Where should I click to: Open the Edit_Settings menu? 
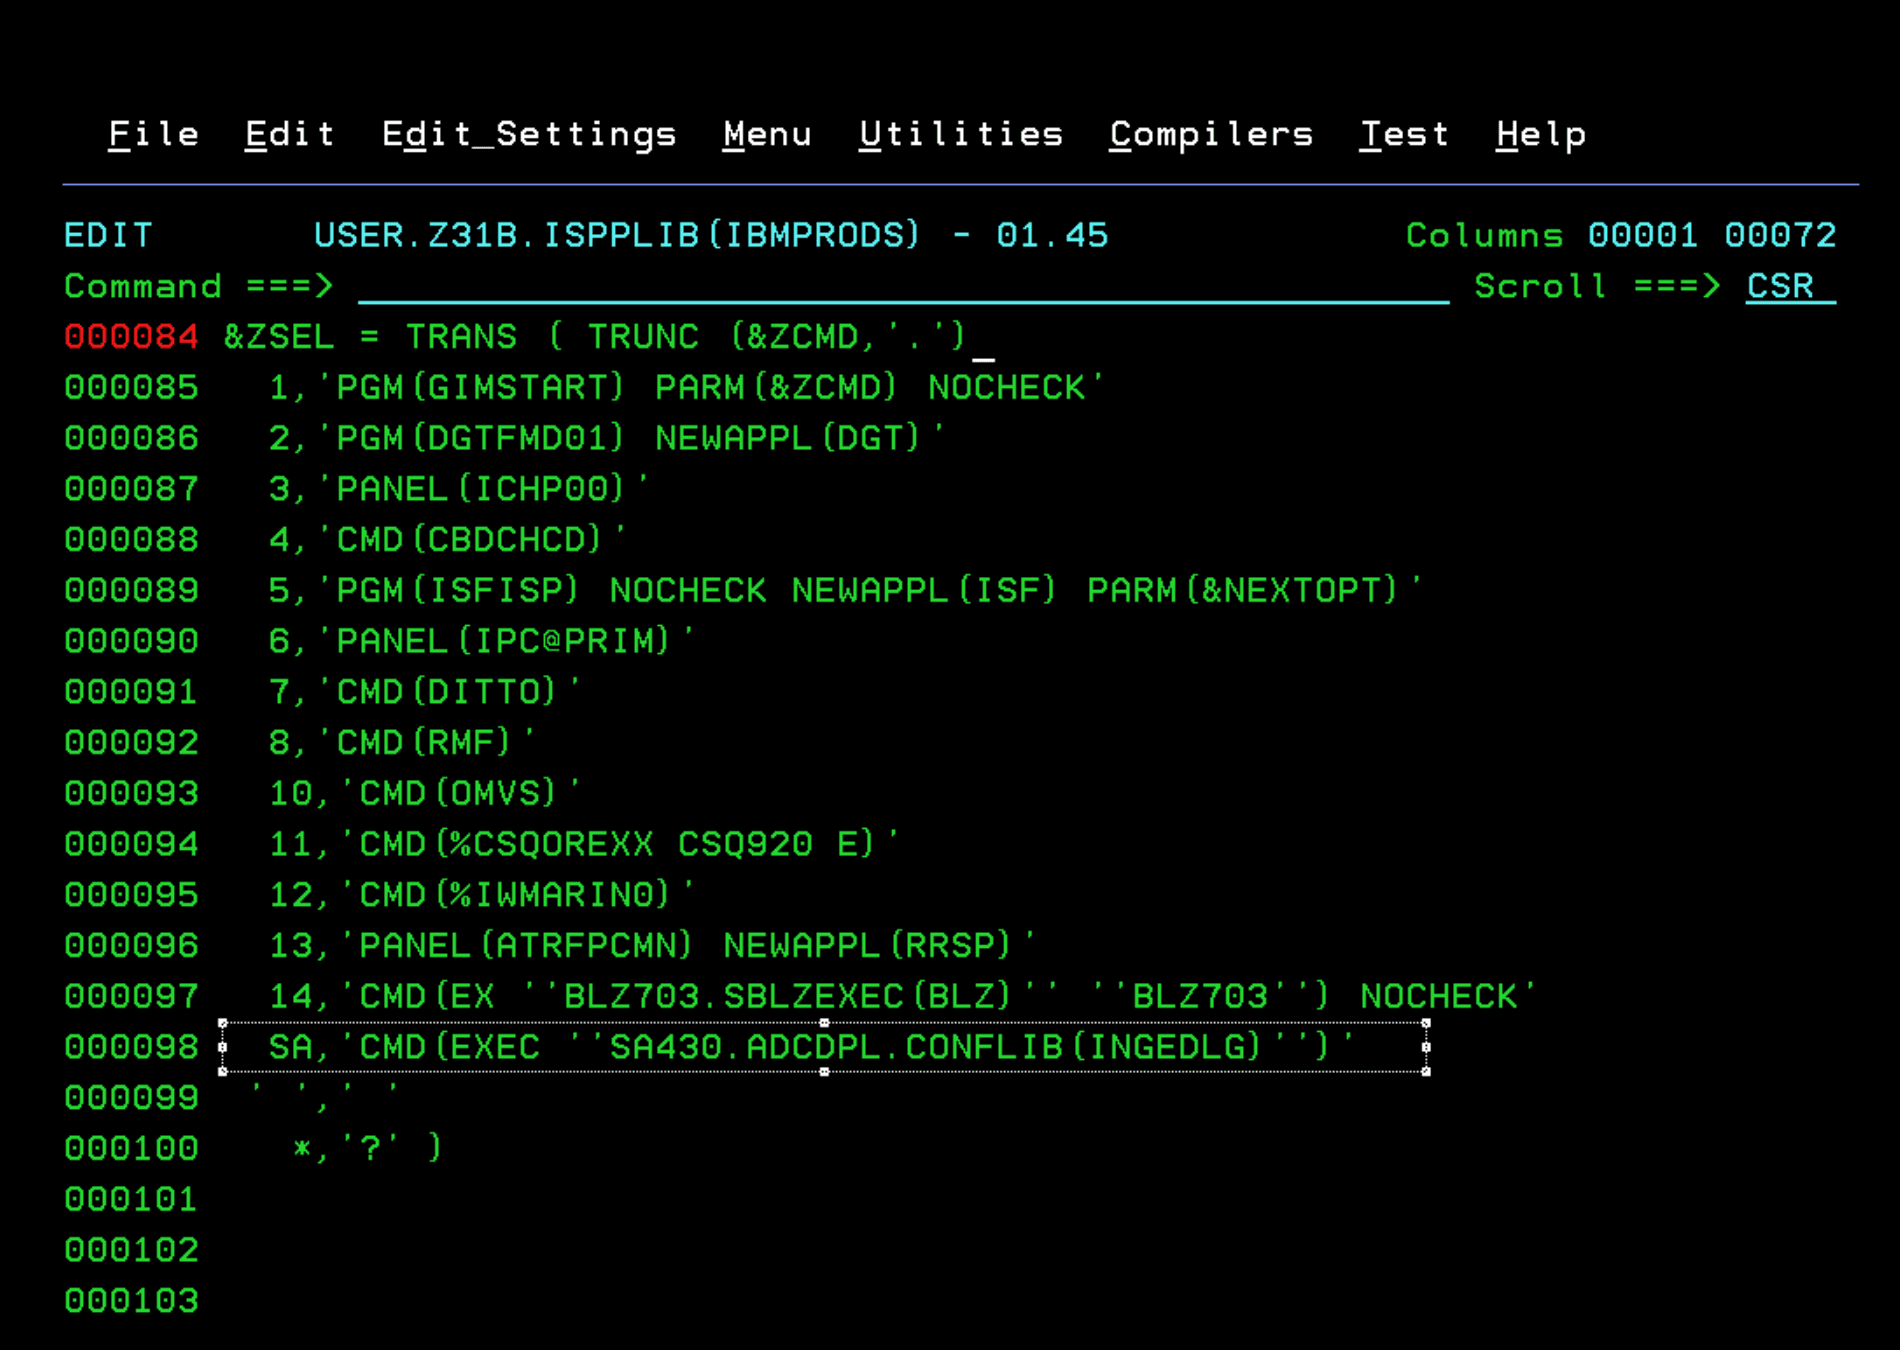530,134
